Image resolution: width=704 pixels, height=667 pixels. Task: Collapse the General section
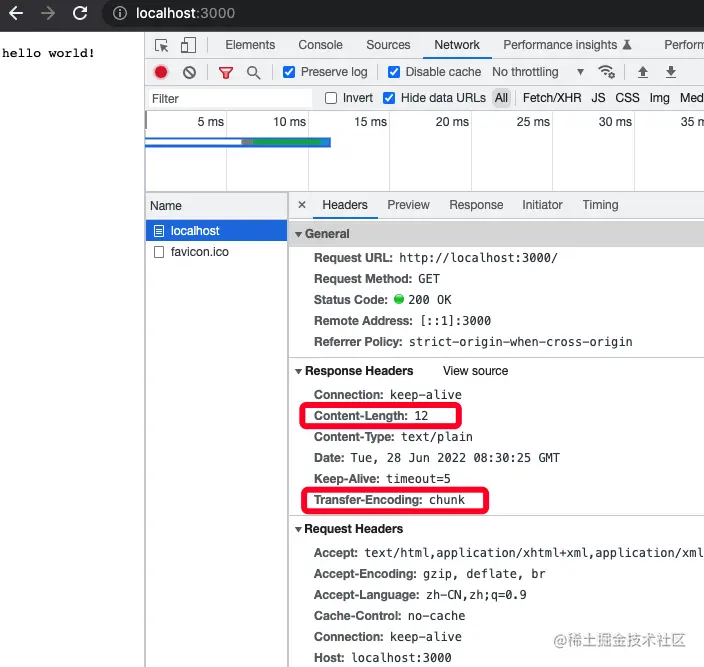(x=298, y=234)
